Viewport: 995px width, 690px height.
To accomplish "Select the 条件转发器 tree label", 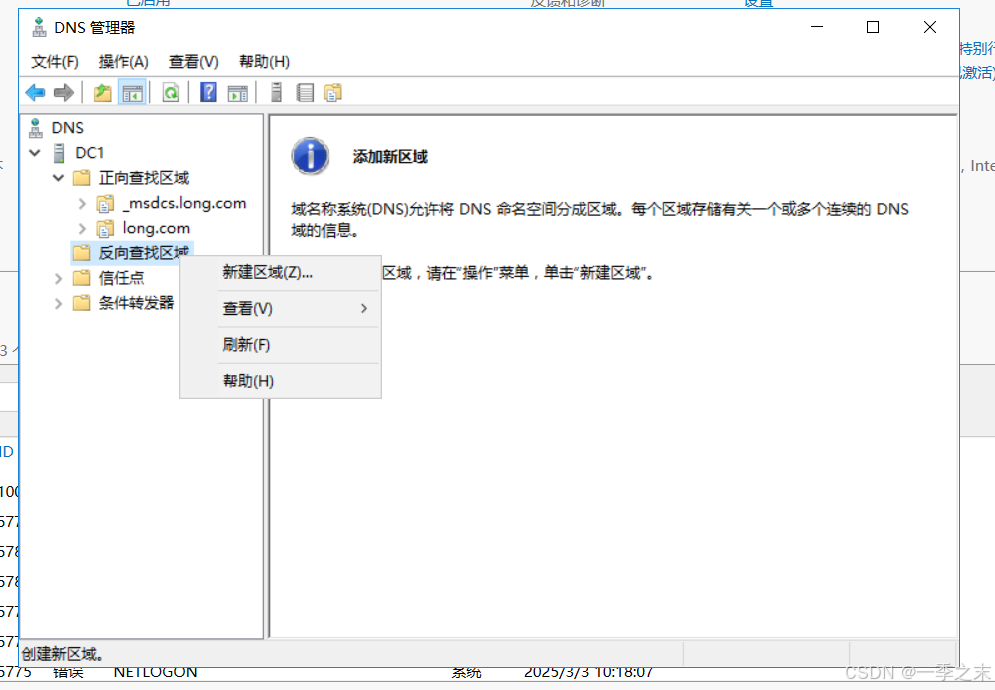I will pos(136,303).
